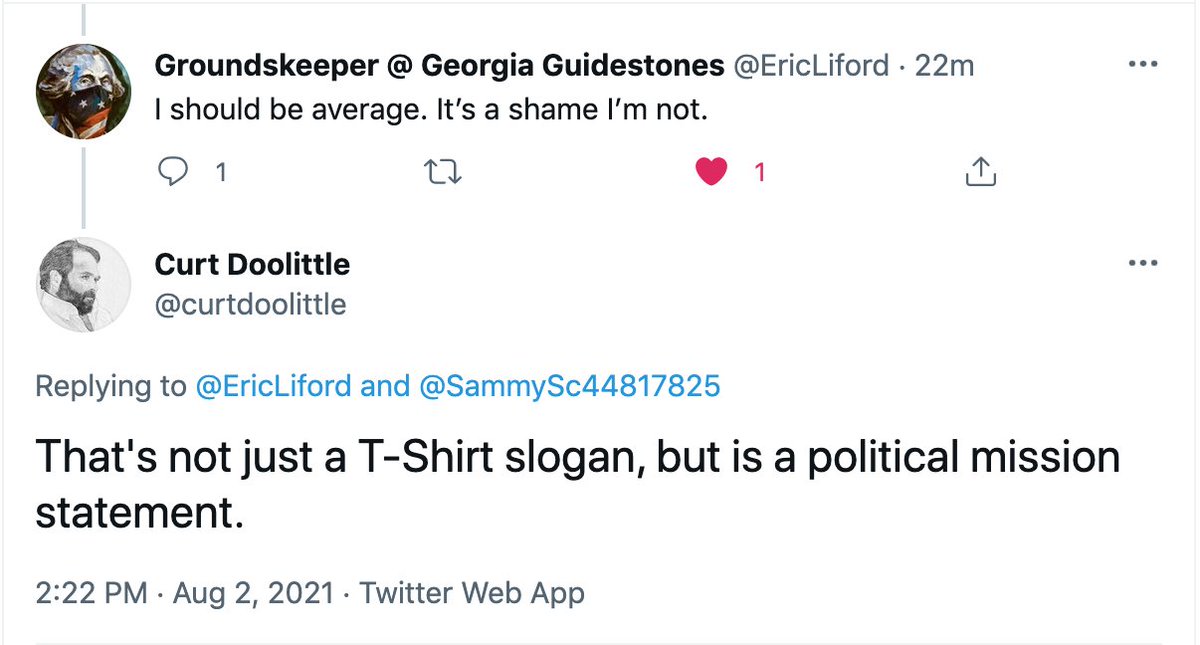Open more options on Curt Doolittle's tweet
The height and width of the screenshot is (645, 1200).
[x=1141, y=263]
